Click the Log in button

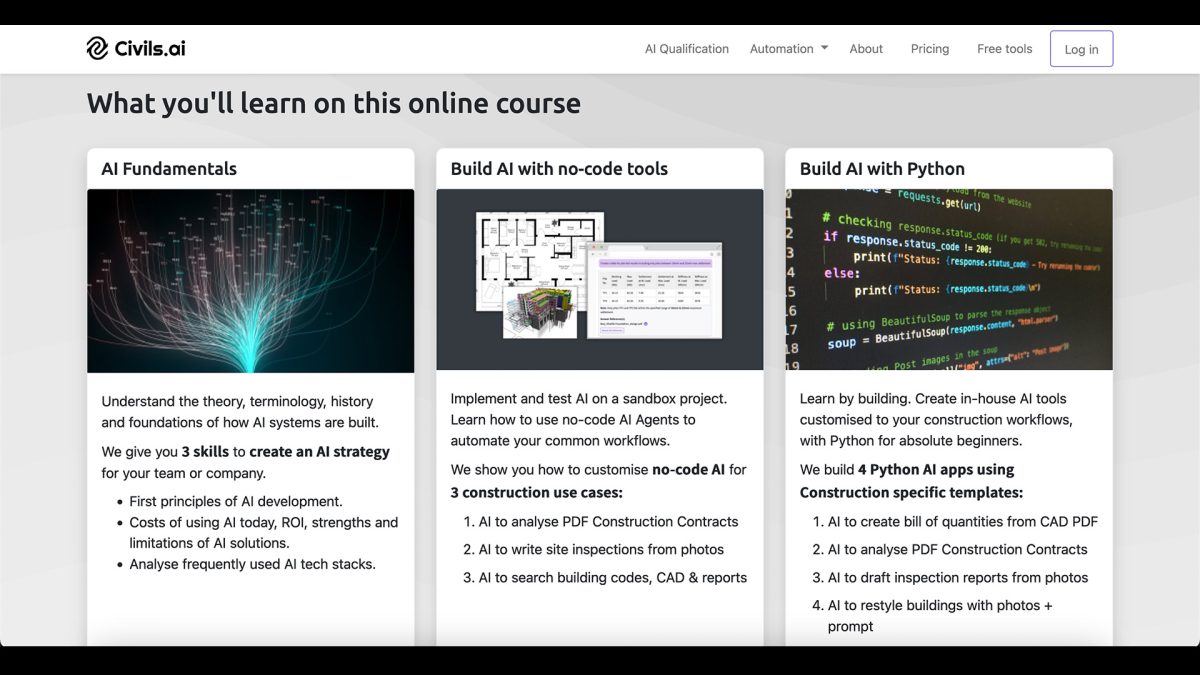1081,48
